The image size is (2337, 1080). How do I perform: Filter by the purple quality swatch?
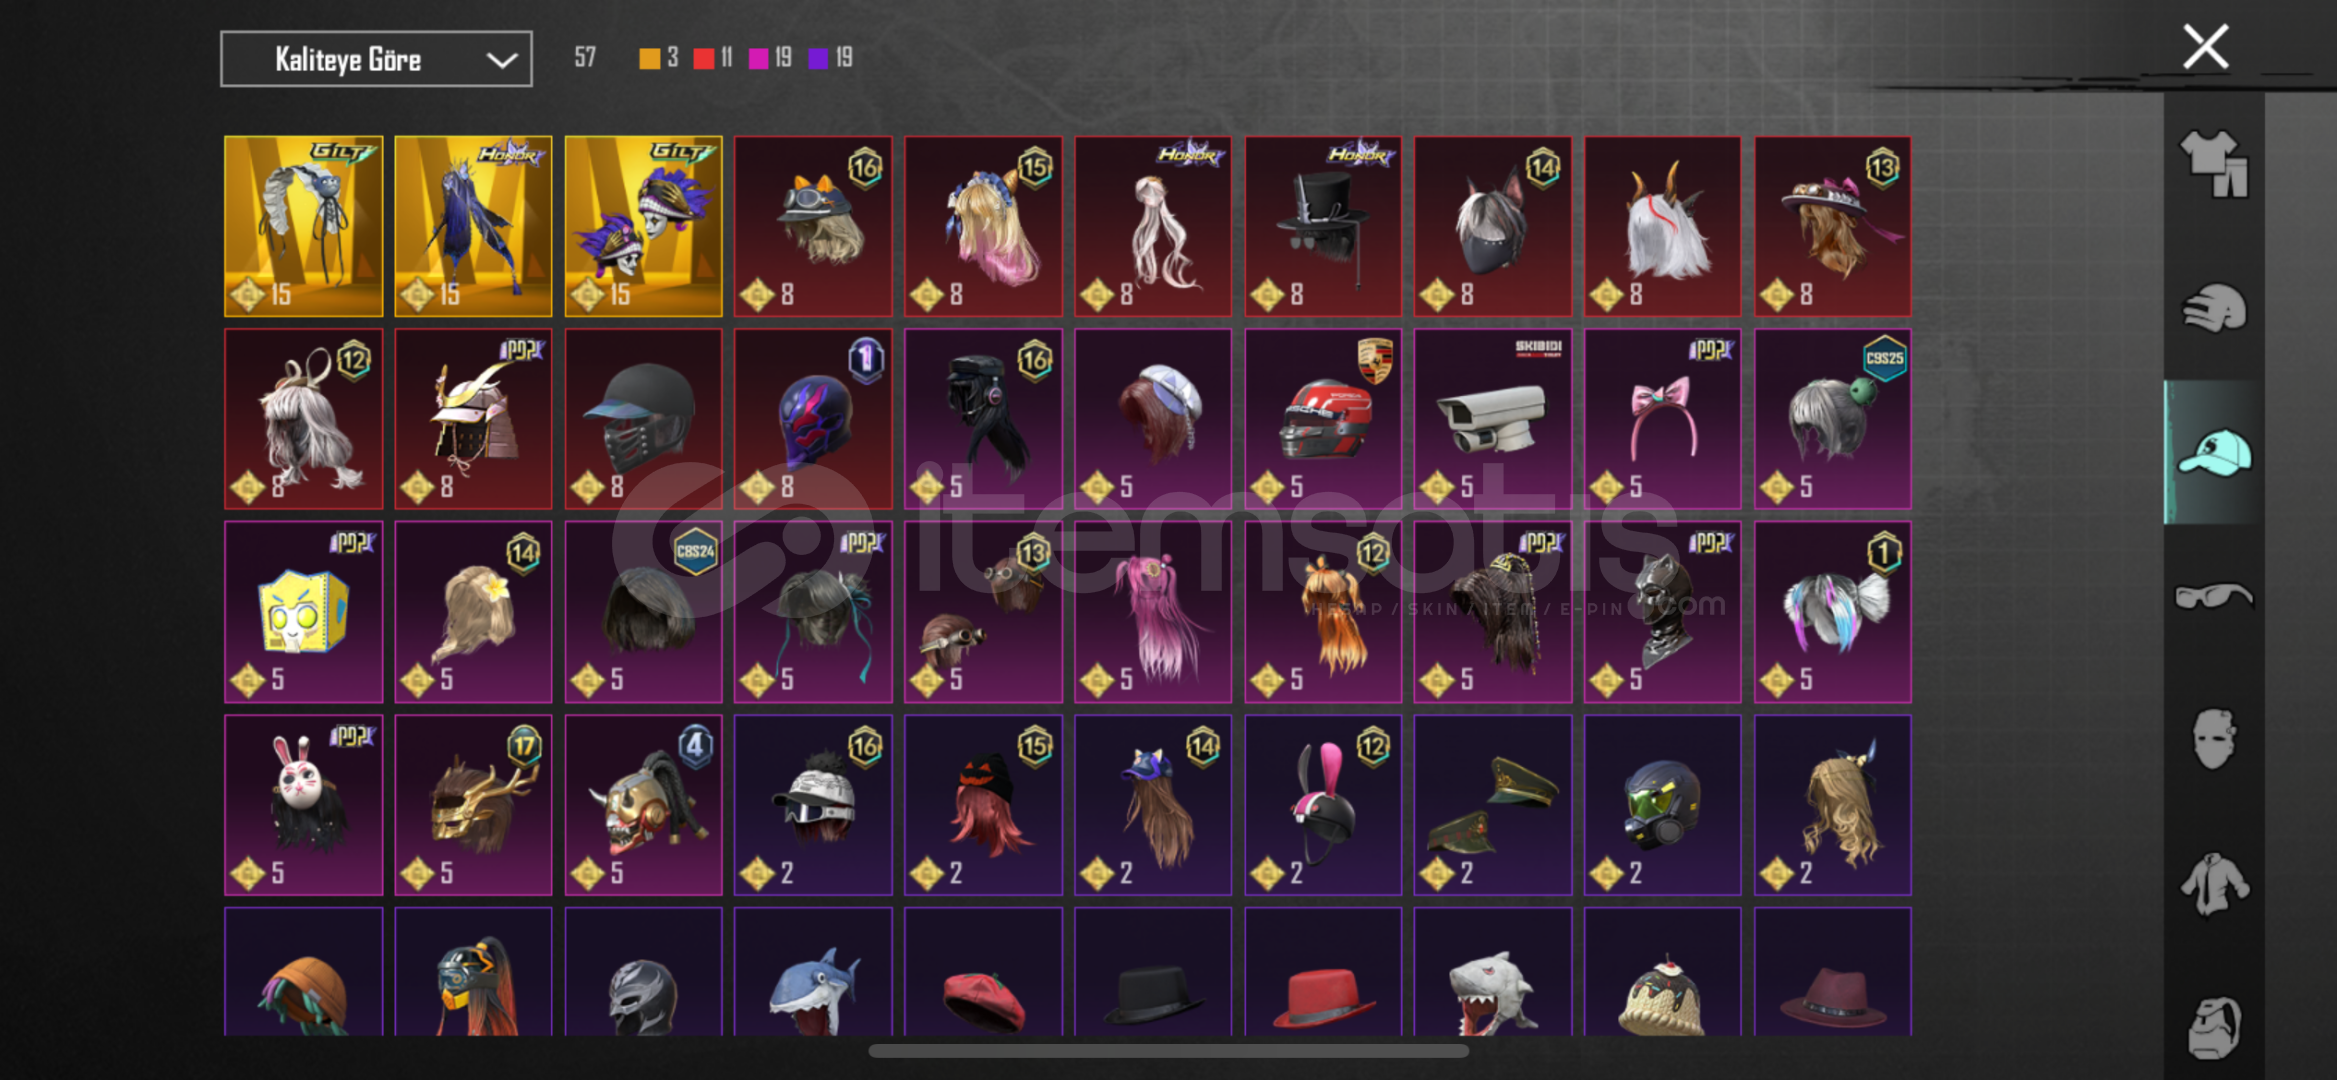[818, 58]
